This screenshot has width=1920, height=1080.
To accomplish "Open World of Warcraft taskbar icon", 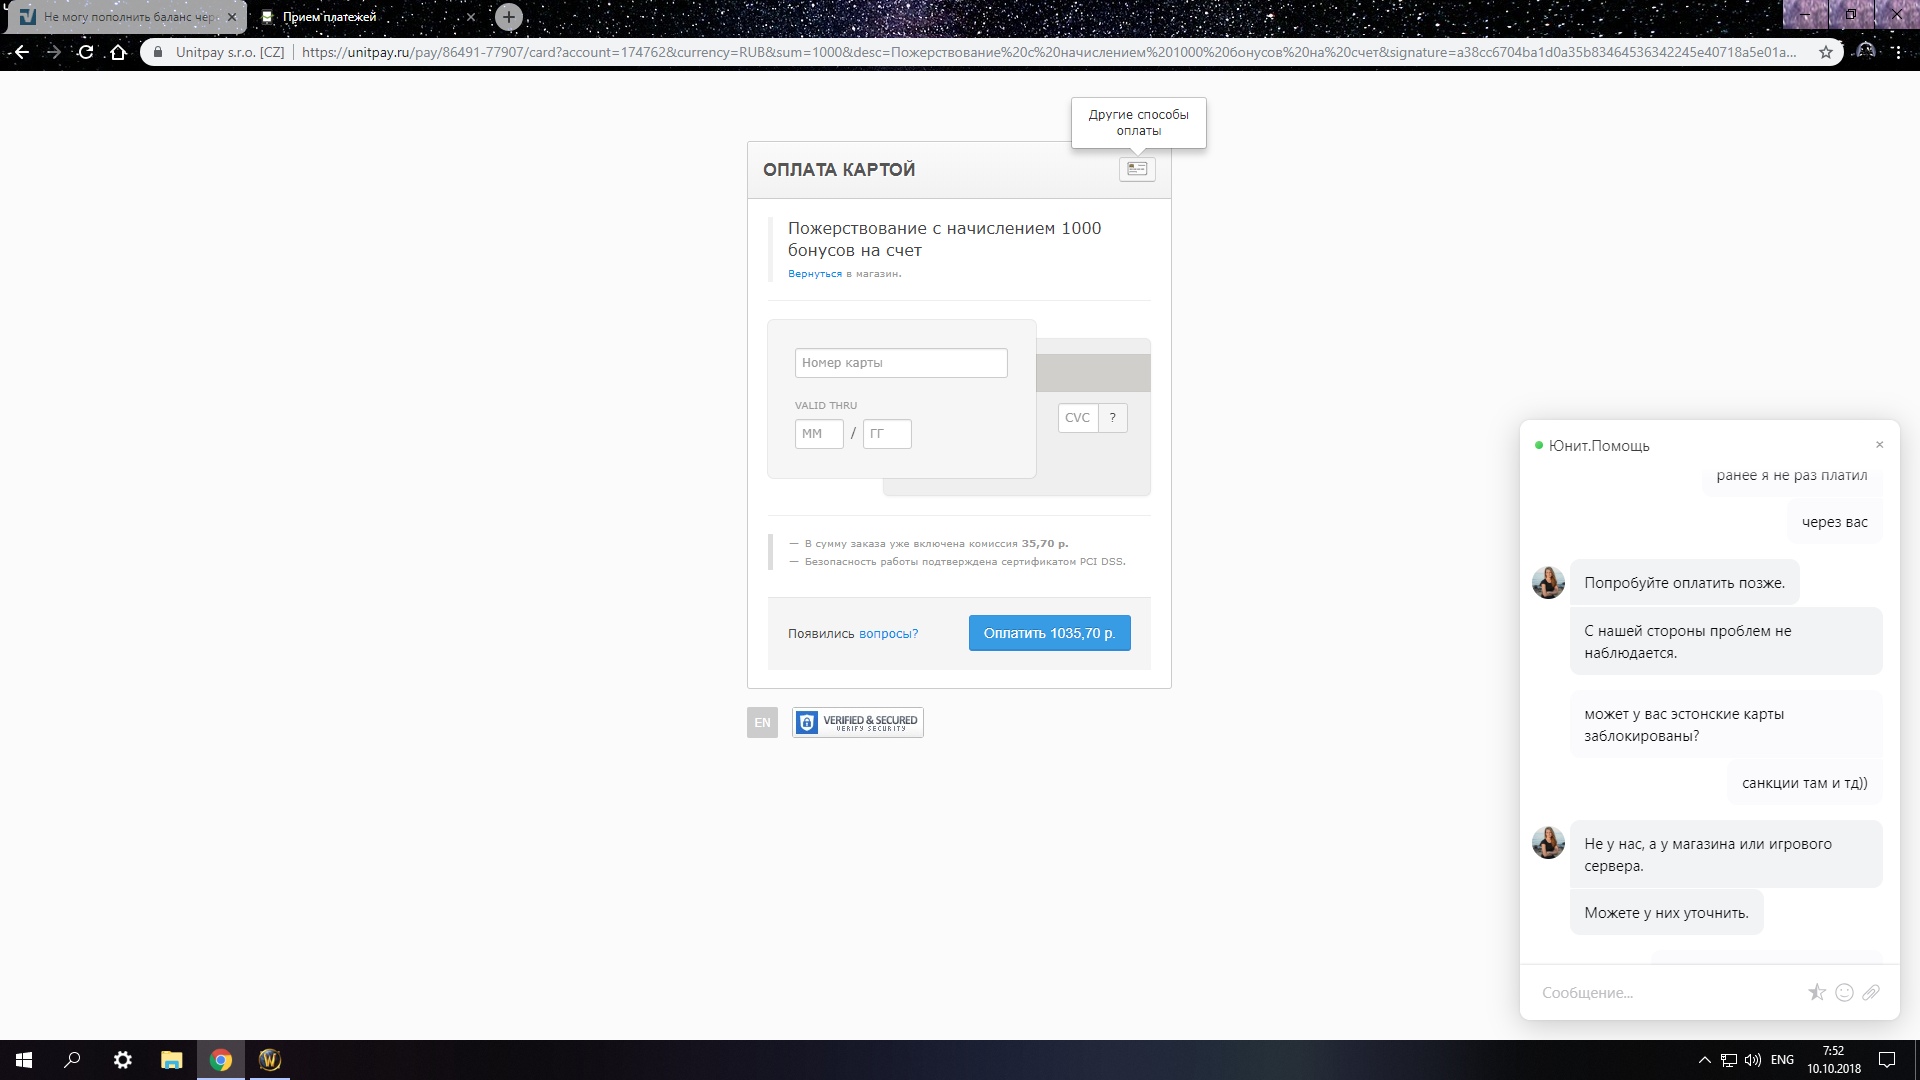I will coord(269,1060).
